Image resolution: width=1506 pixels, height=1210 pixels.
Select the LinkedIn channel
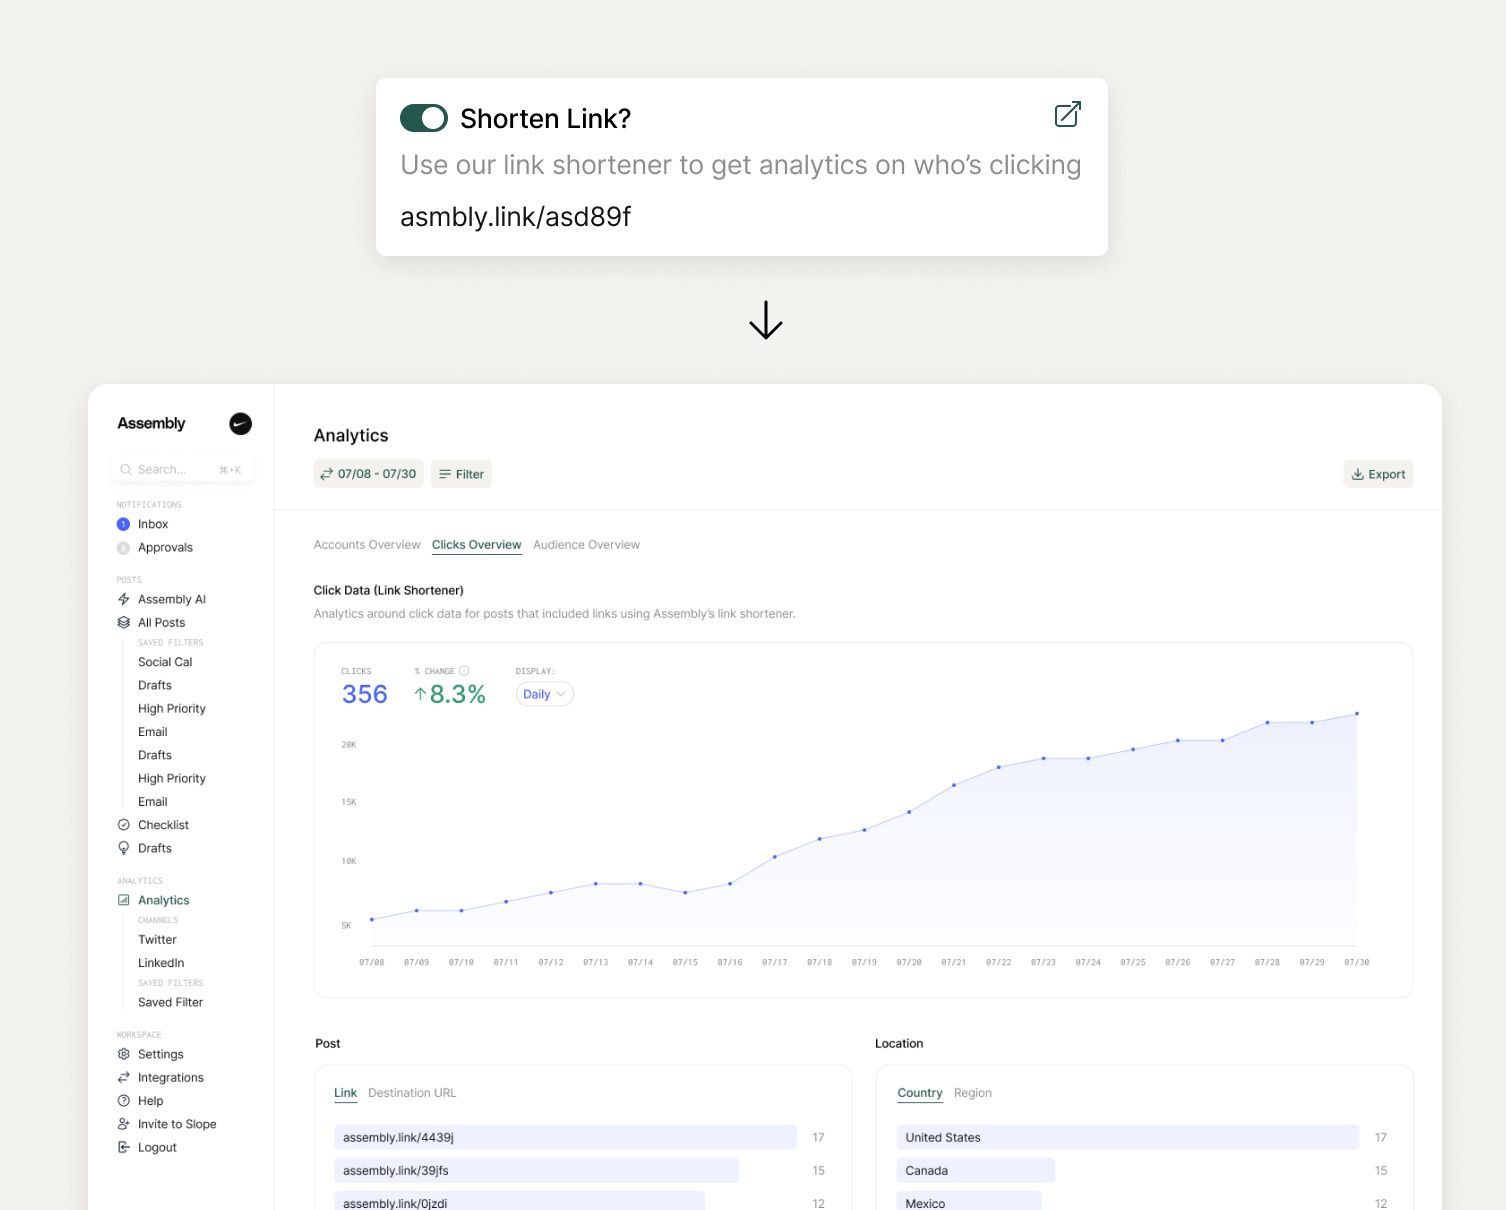pyautogui.click(x=161, y=963)
